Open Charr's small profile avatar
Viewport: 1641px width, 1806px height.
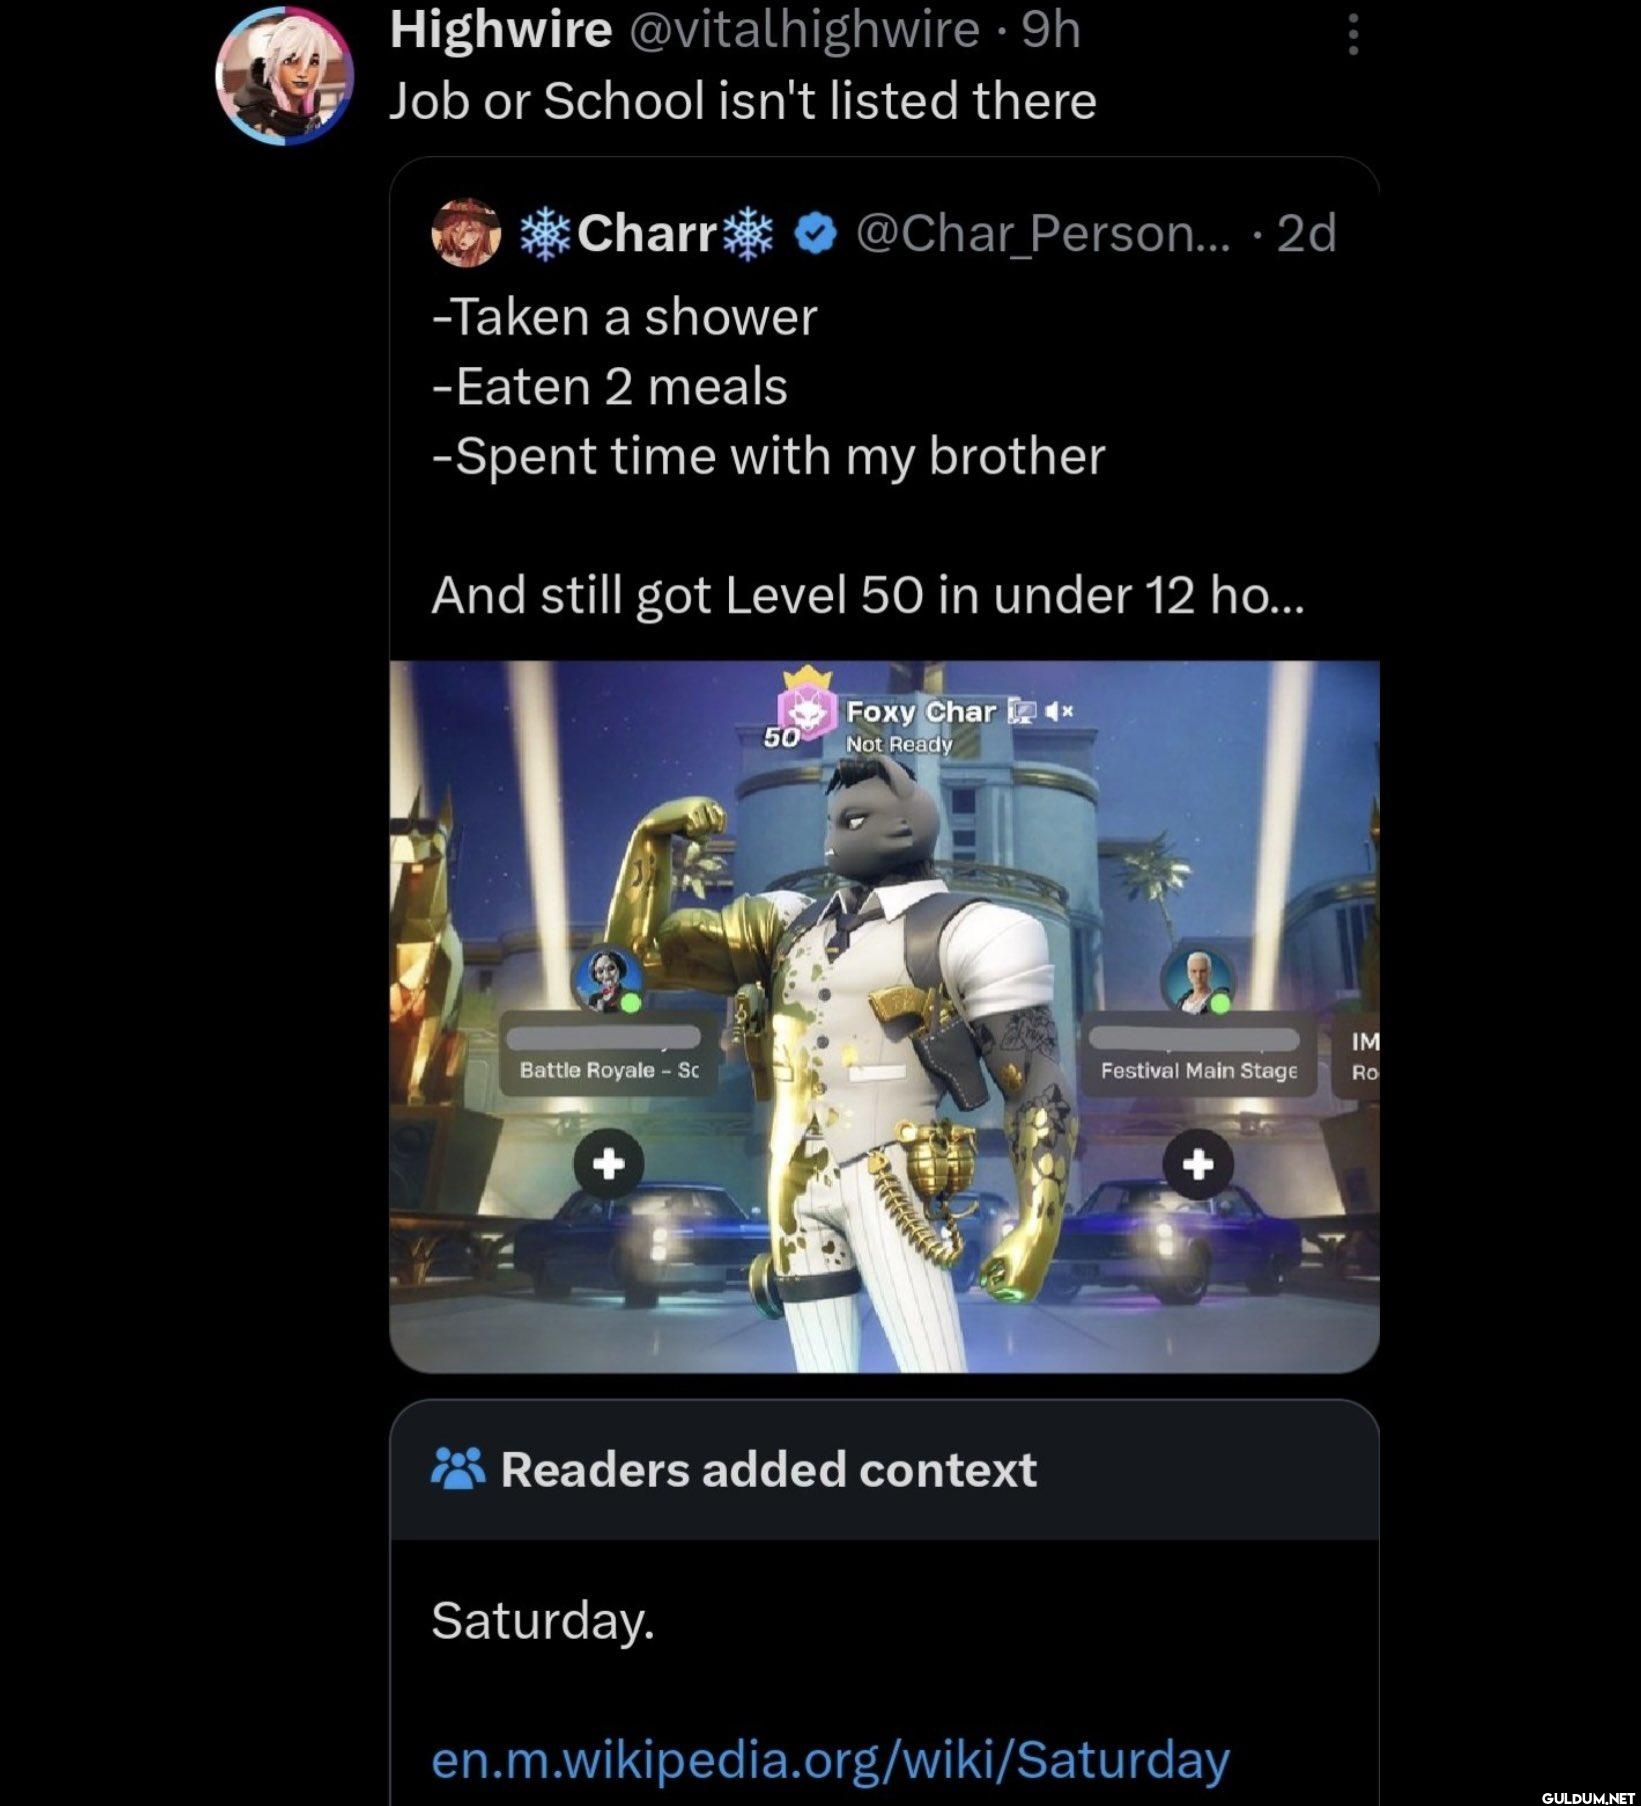466,232
